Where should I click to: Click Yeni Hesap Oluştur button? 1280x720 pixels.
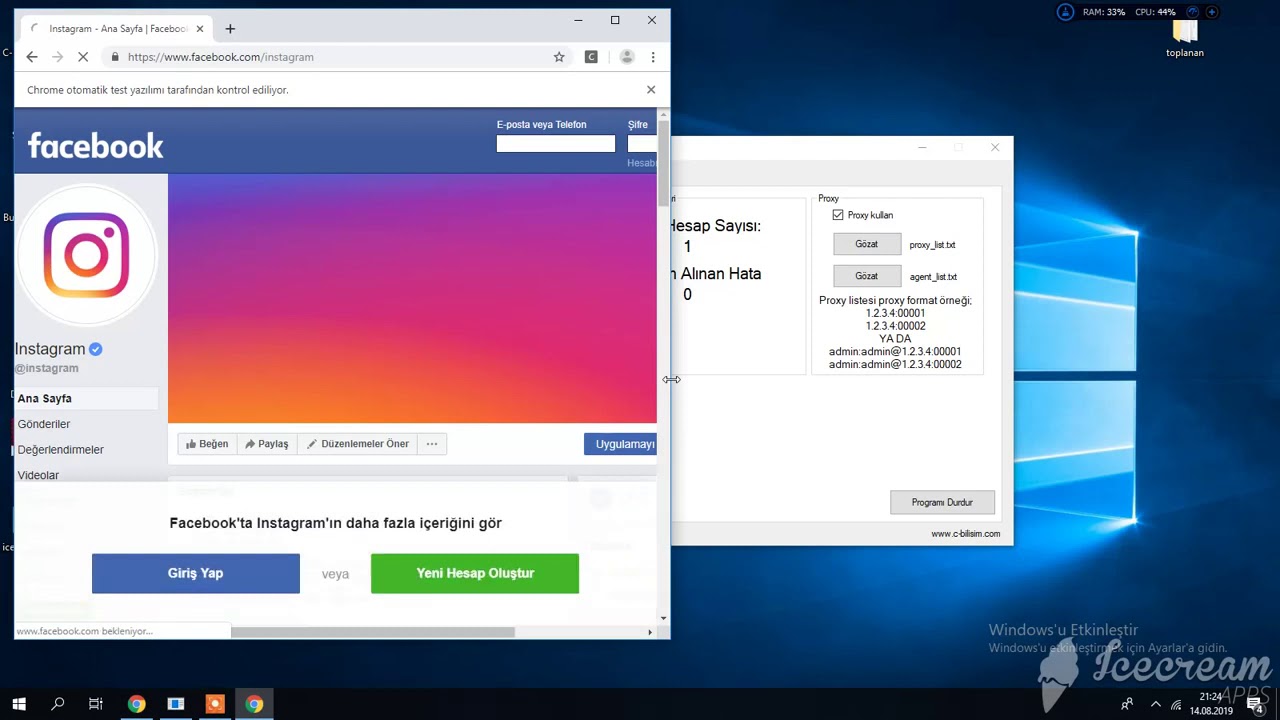475,573
